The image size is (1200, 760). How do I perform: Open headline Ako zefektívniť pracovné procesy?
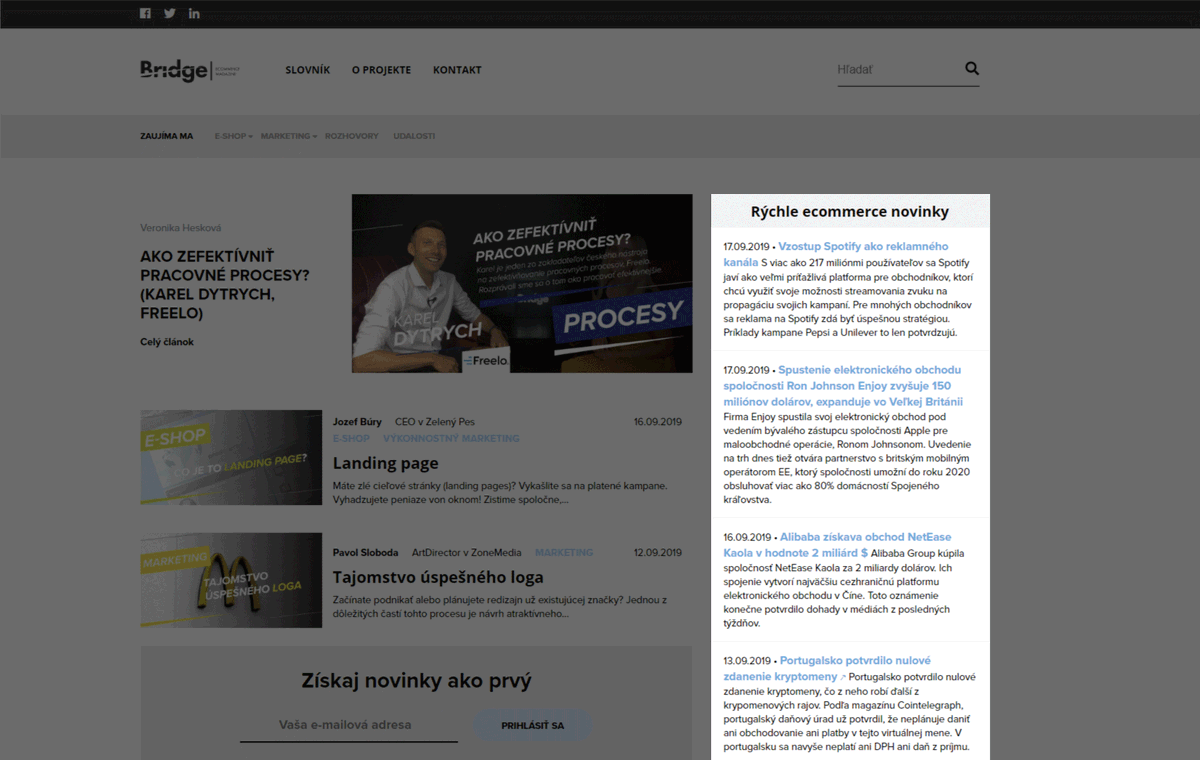[225, 285]
